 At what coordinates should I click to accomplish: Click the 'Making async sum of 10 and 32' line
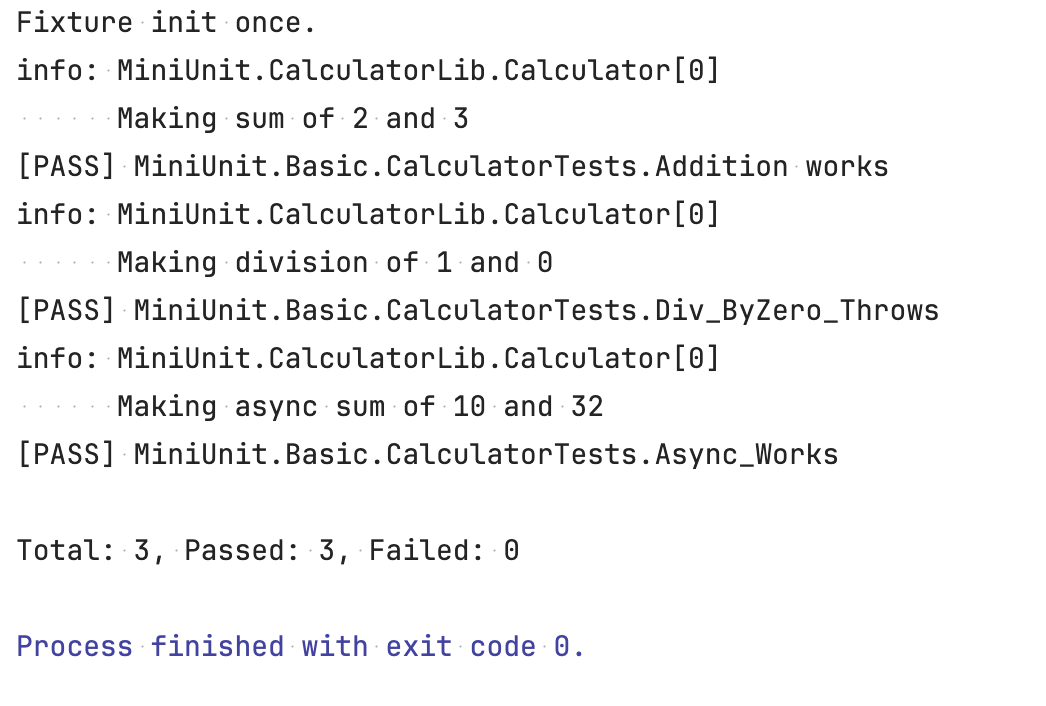tap(360, 407)
